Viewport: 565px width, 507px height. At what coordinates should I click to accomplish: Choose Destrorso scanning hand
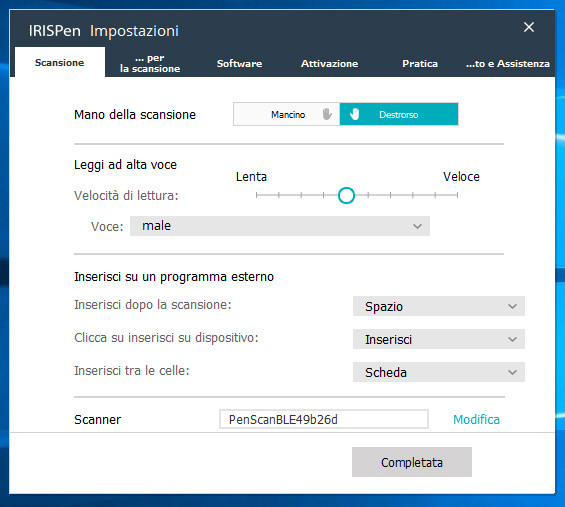399,114
